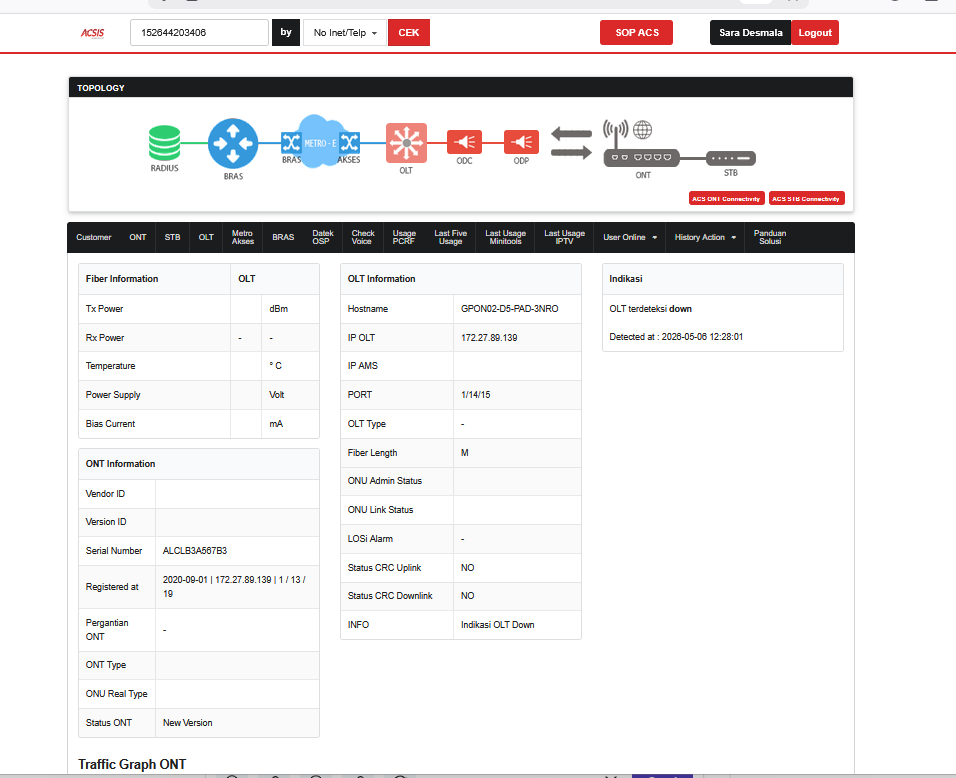The height and width of the screenshot is (778, 956).
Task: Click the LOSi Alarm row label
Action: tap(370, 539)
